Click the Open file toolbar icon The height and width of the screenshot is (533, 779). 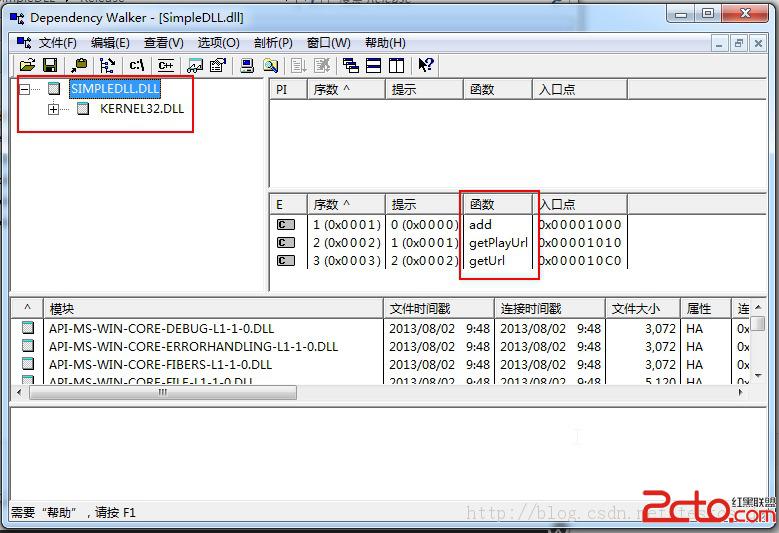[27, 65]
